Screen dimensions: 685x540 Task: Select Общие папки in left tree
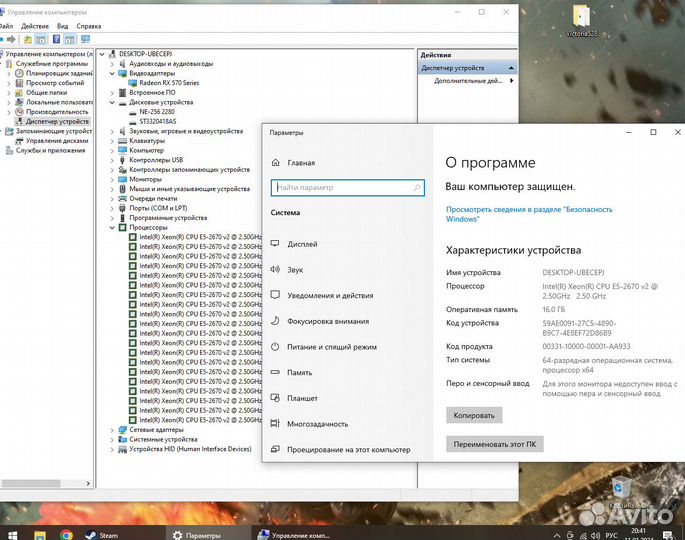point(46,93)
